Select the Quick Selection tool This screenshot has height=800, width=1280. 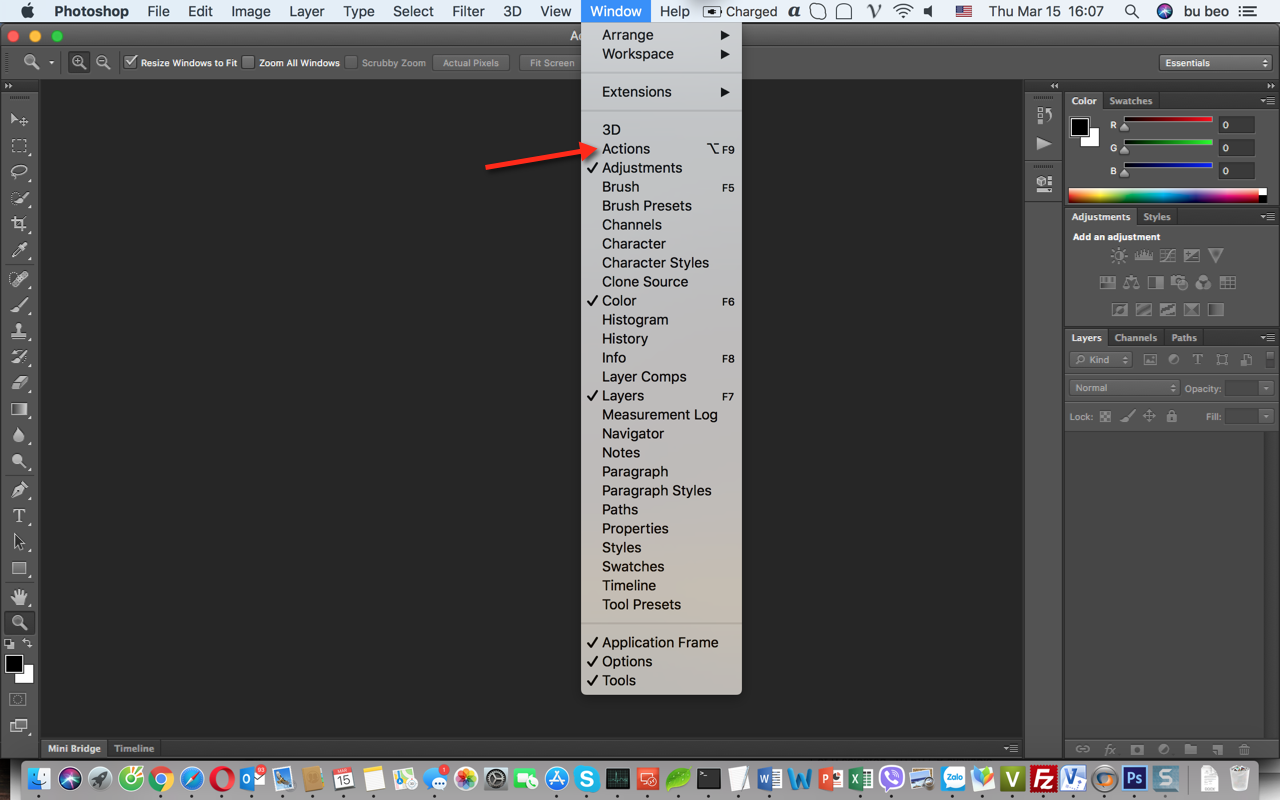pos(19,198)
